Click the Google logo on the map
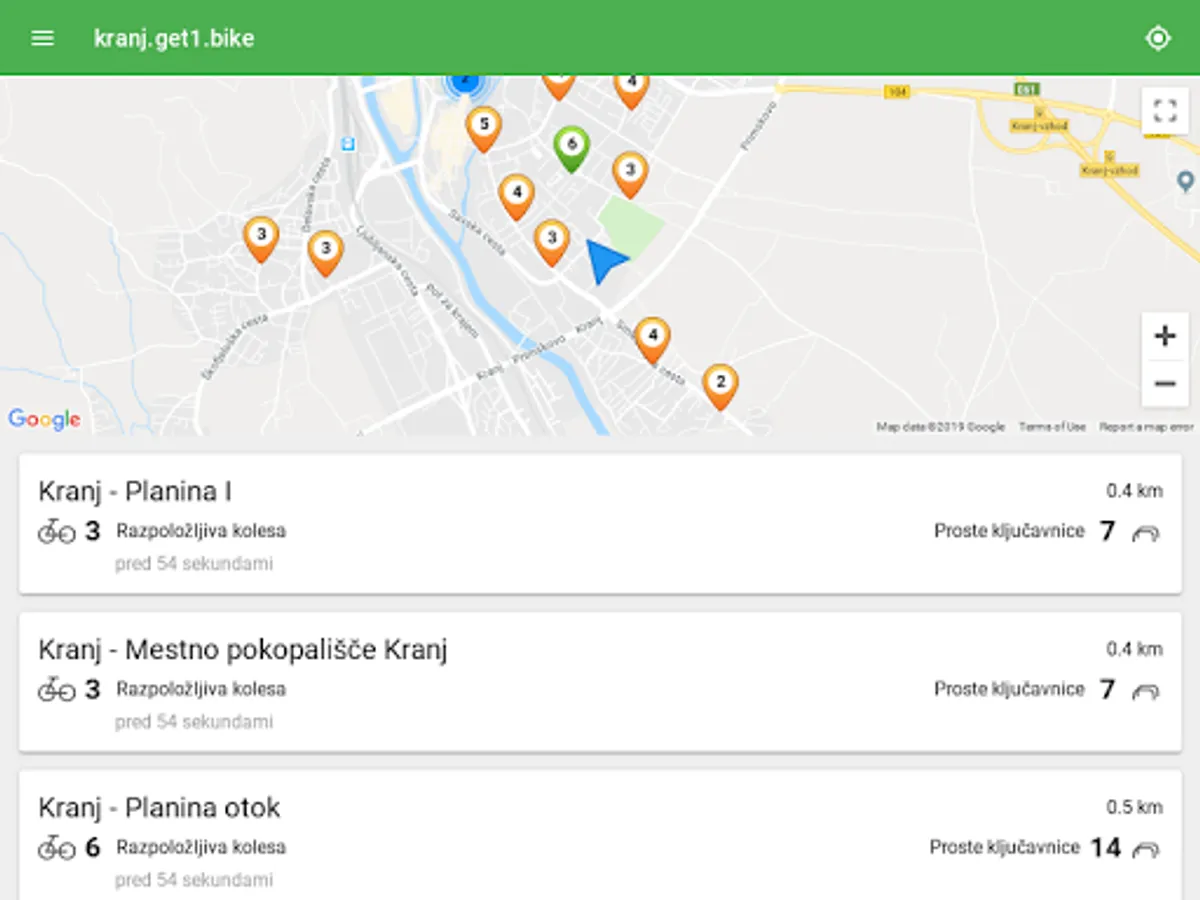This screenshot has width=1200, height=900. pyautogui.click(x=44, y=419)
